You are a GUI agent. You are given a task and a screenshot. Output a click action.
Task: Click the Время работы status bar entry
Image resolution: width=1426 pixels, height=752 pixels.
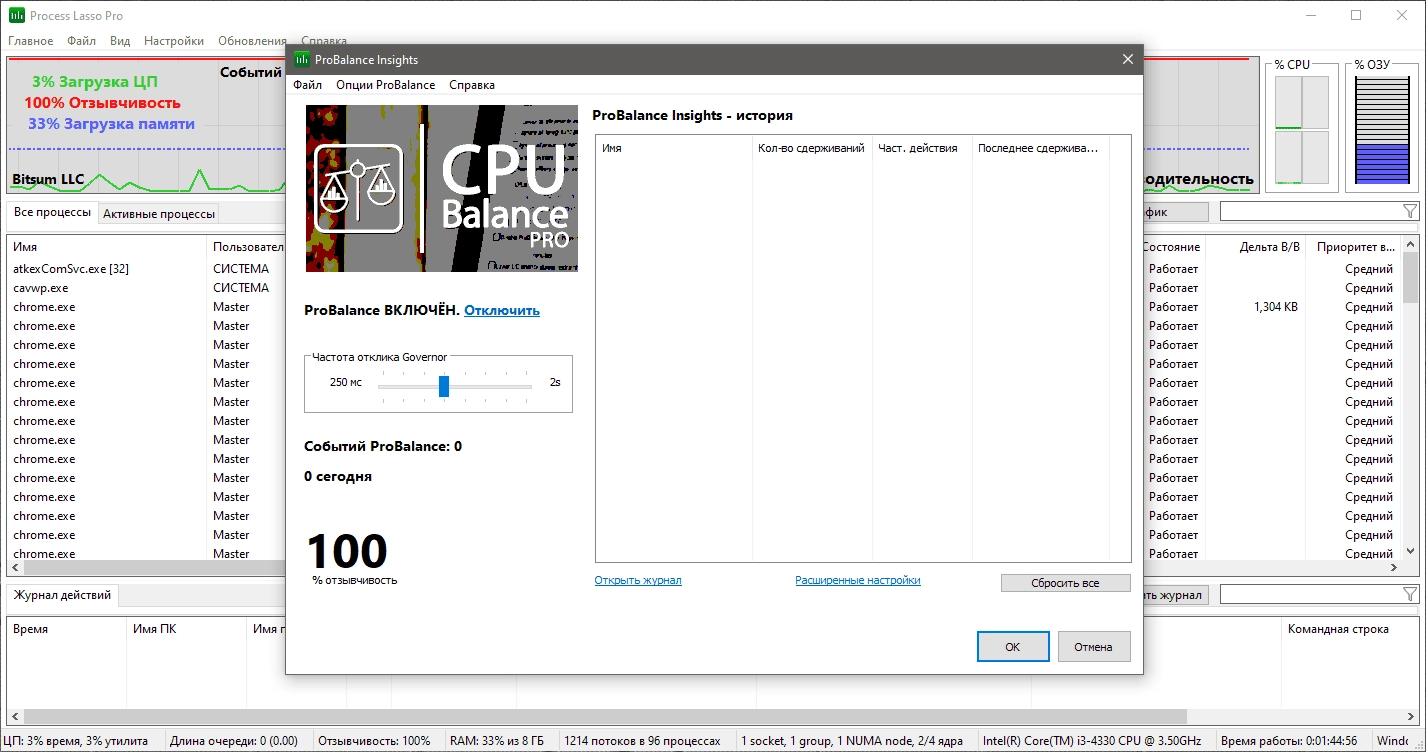point(1289,741)
